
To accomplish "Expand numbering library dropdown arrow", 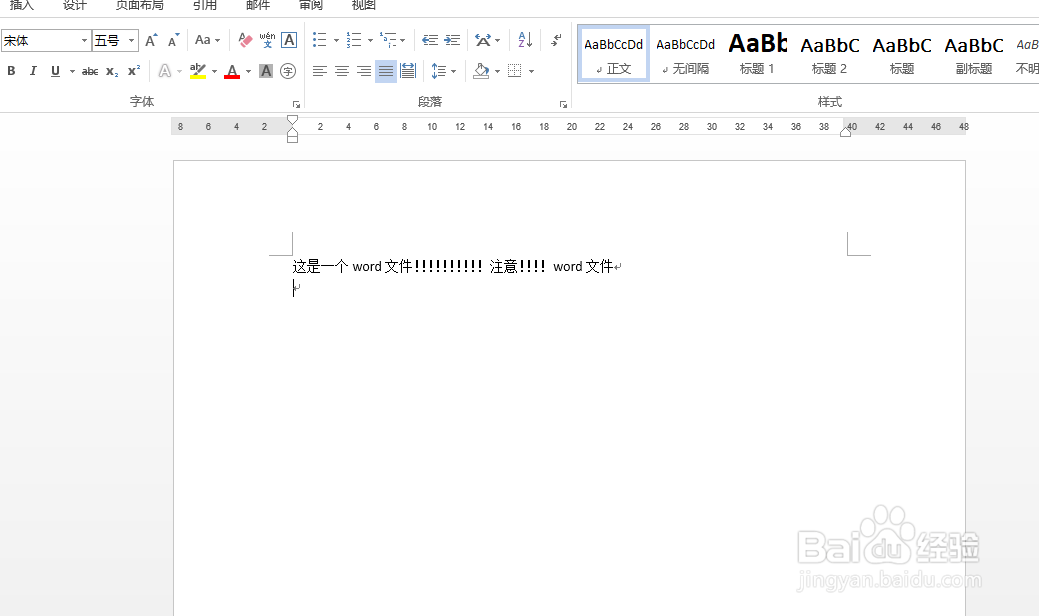I will pyautogui.click(x=370, y=40).
